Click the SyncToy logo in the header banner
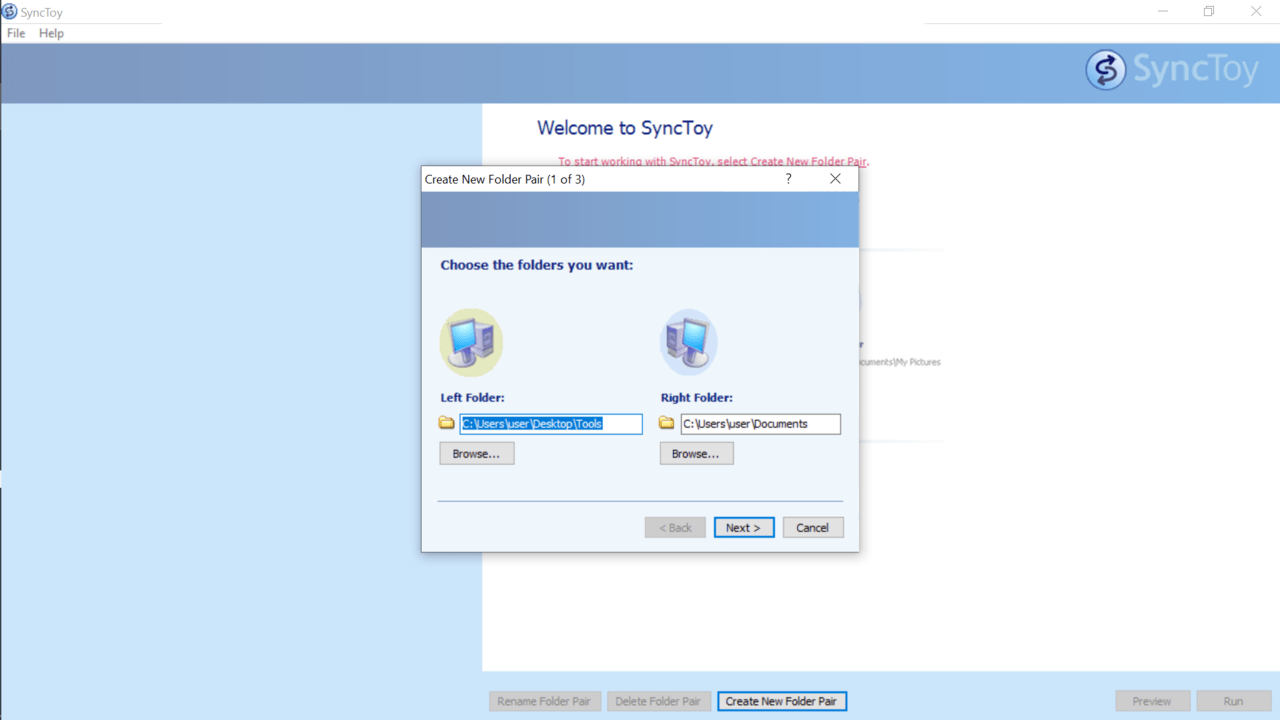 pyautogui.click(x=1172, y=70)
